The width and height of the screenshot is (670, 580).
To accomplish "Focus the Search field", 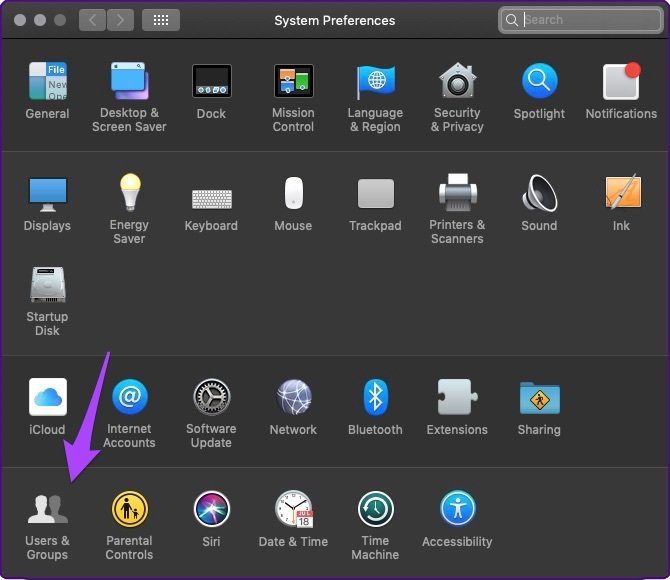I will click(581, 20).
